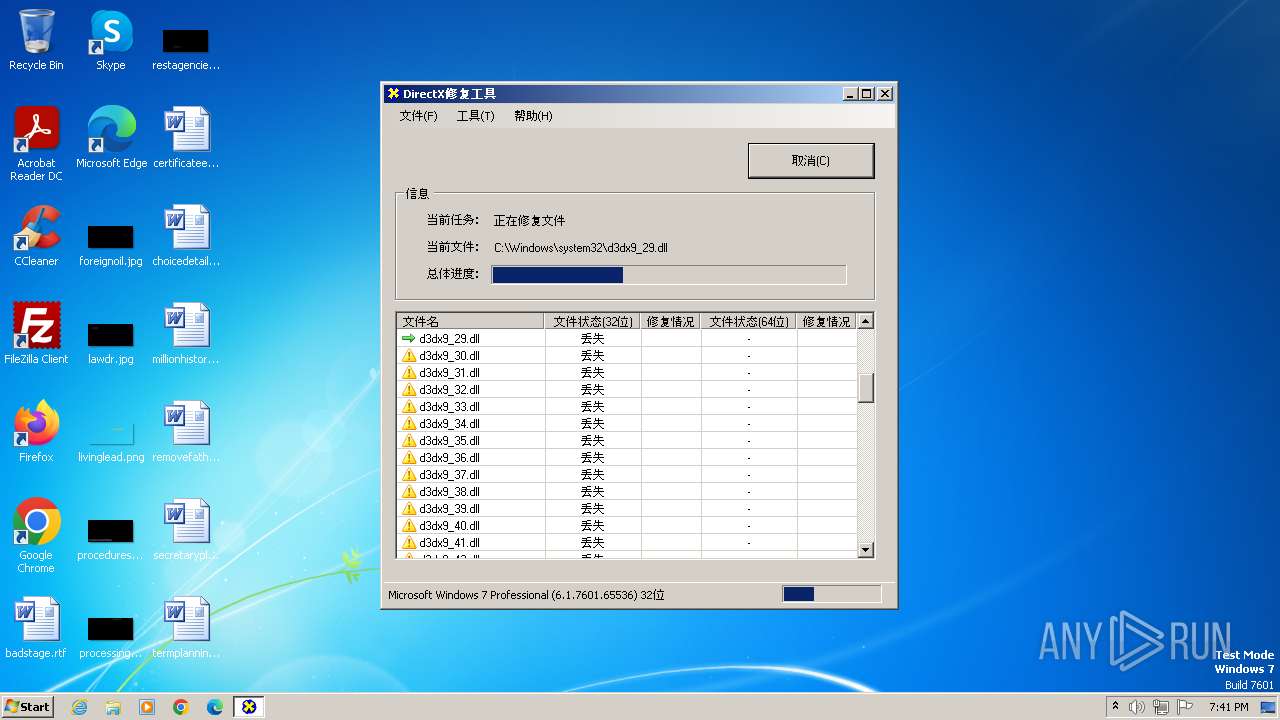
Task: Select the lawdr.jpg image file
Action: coord(111,343)
